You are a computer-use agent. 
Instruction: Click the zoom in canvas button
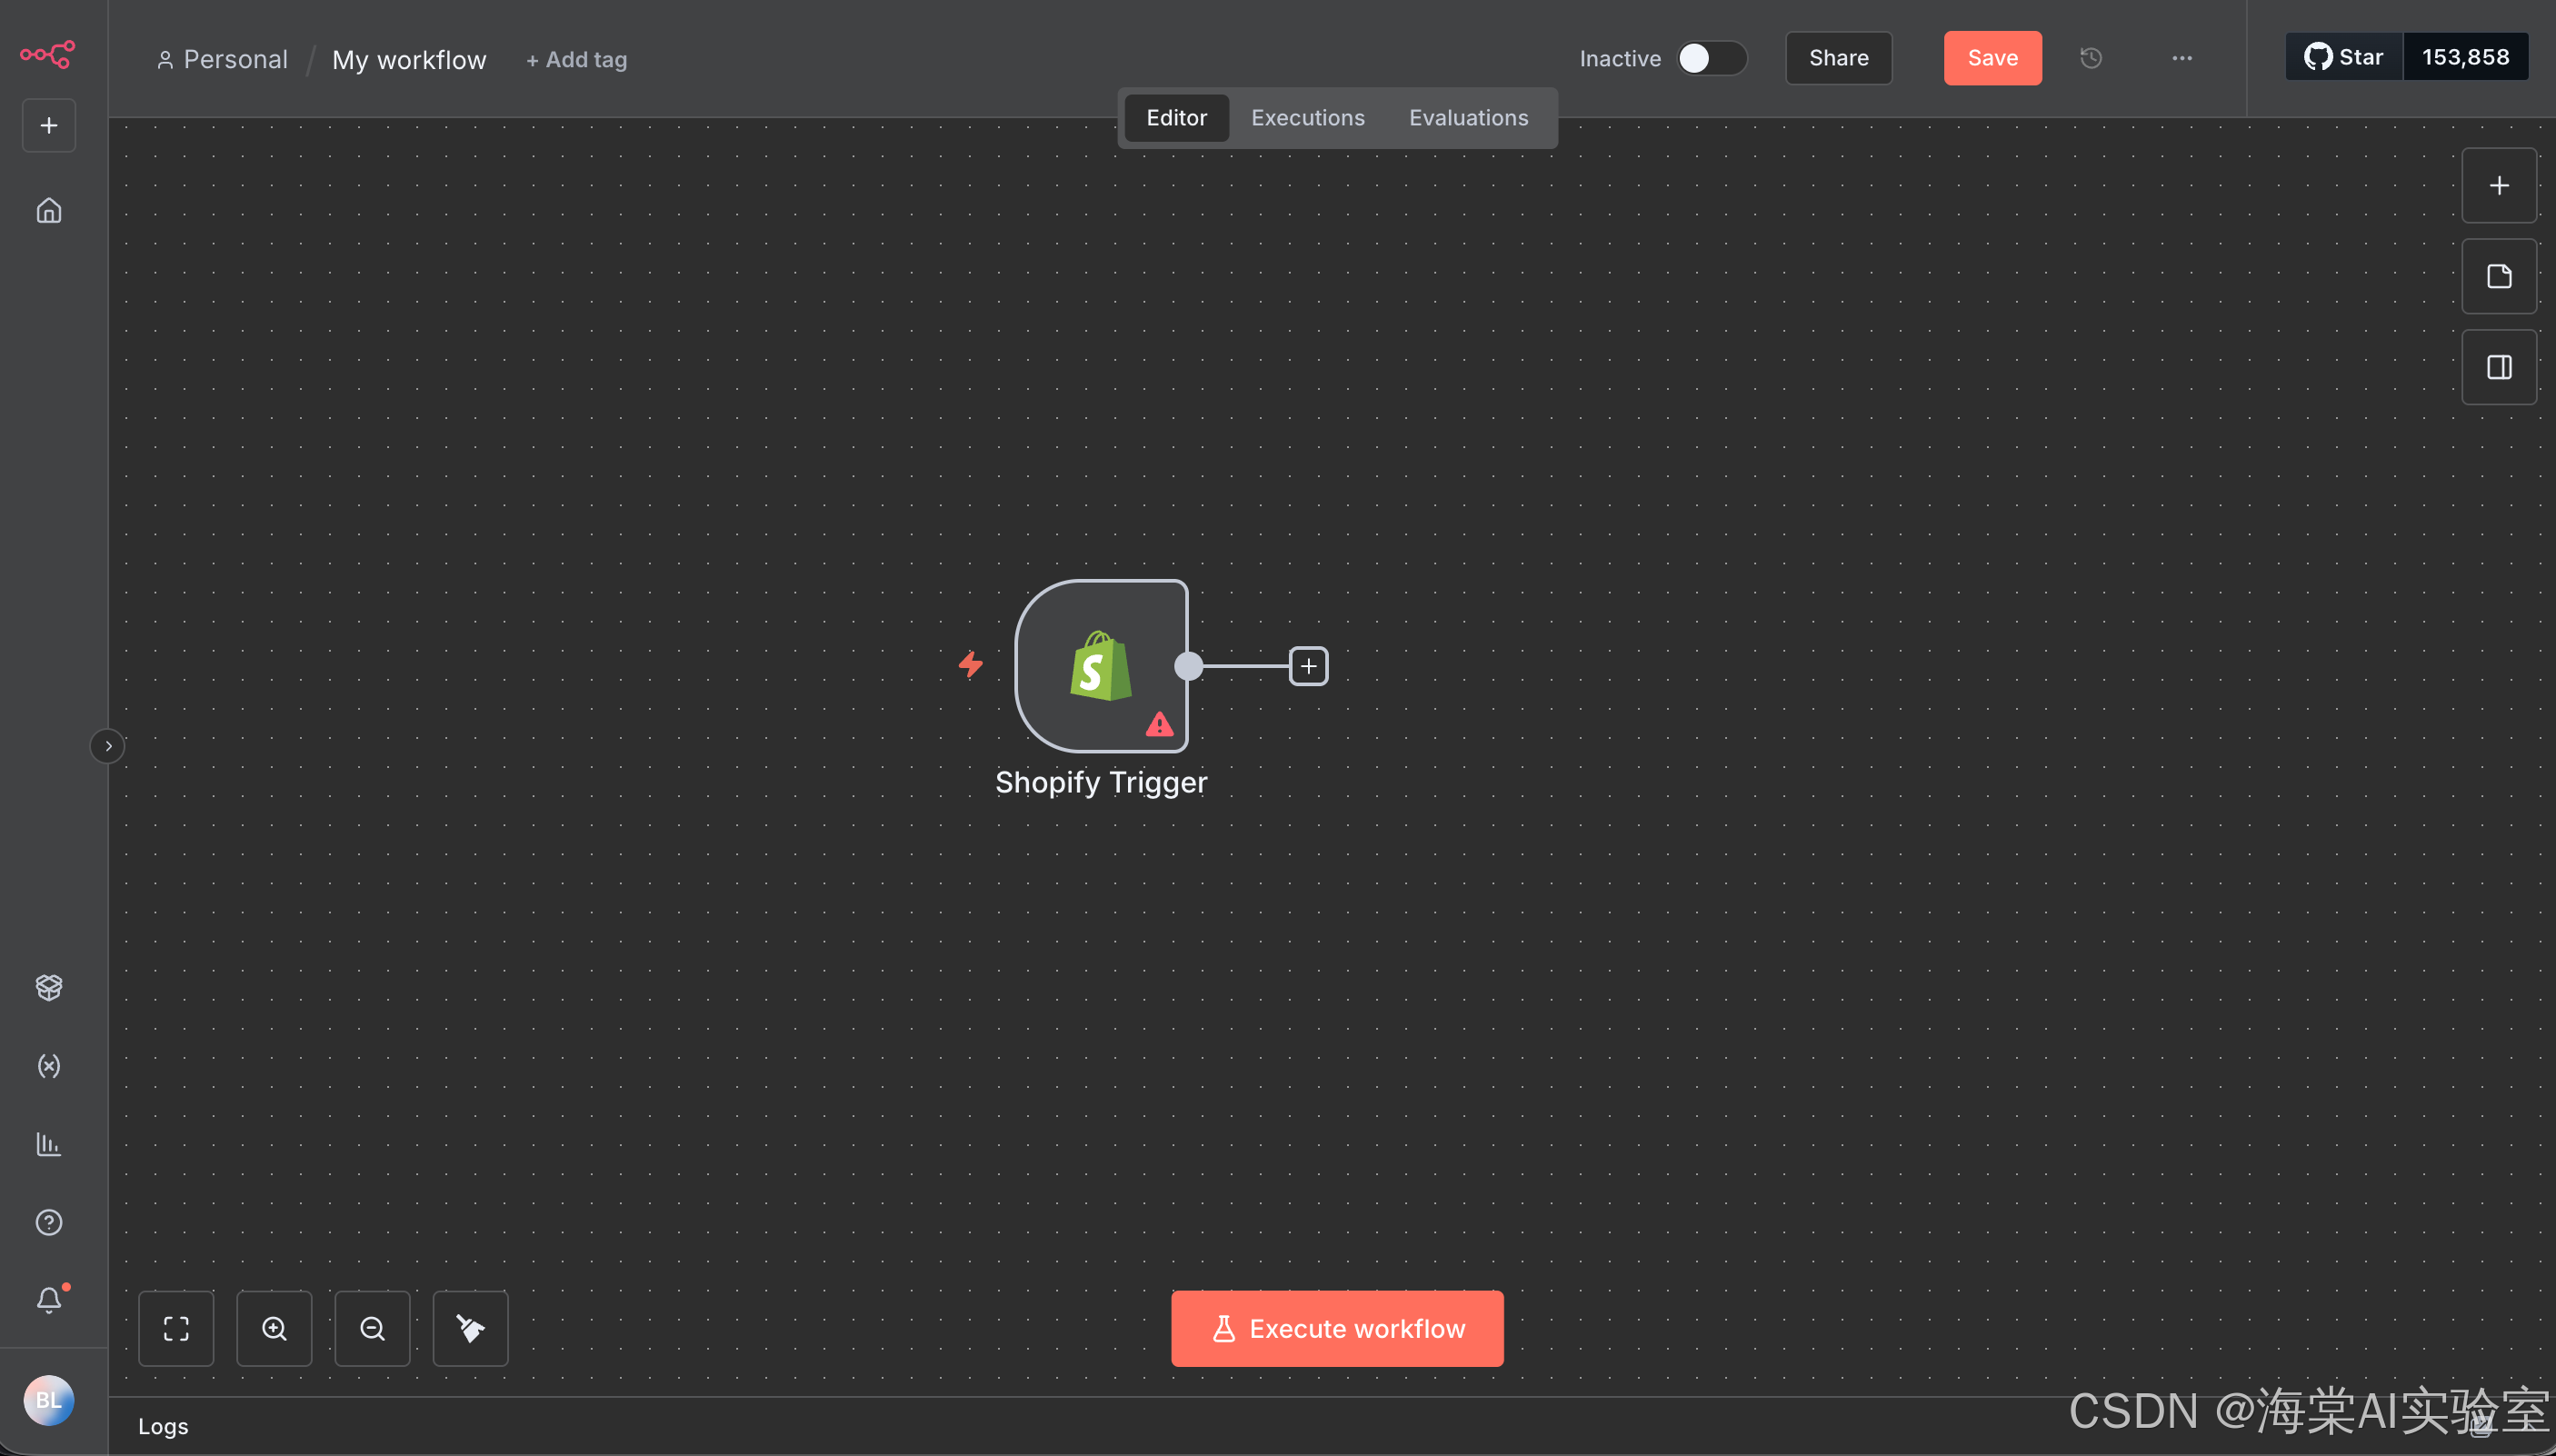pyautogui.click(x=274, y=1328)
